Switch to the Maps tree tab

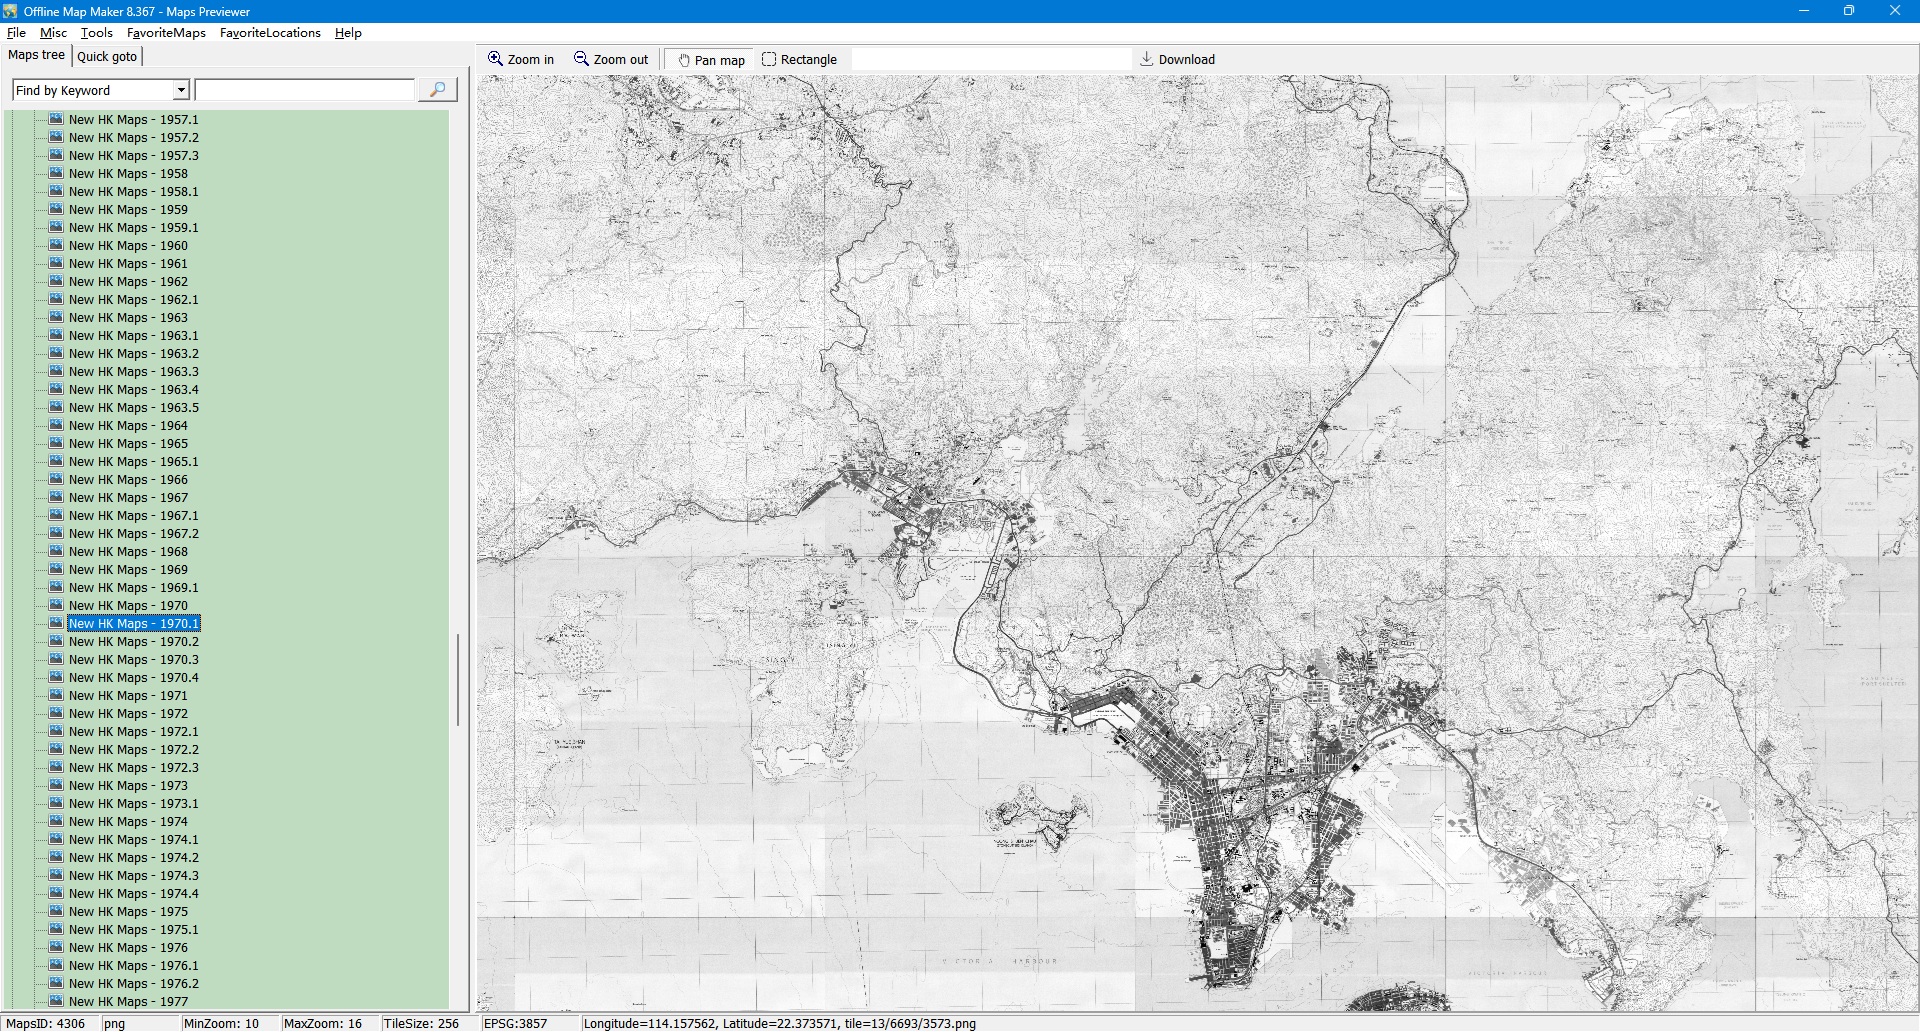[36, 55]
